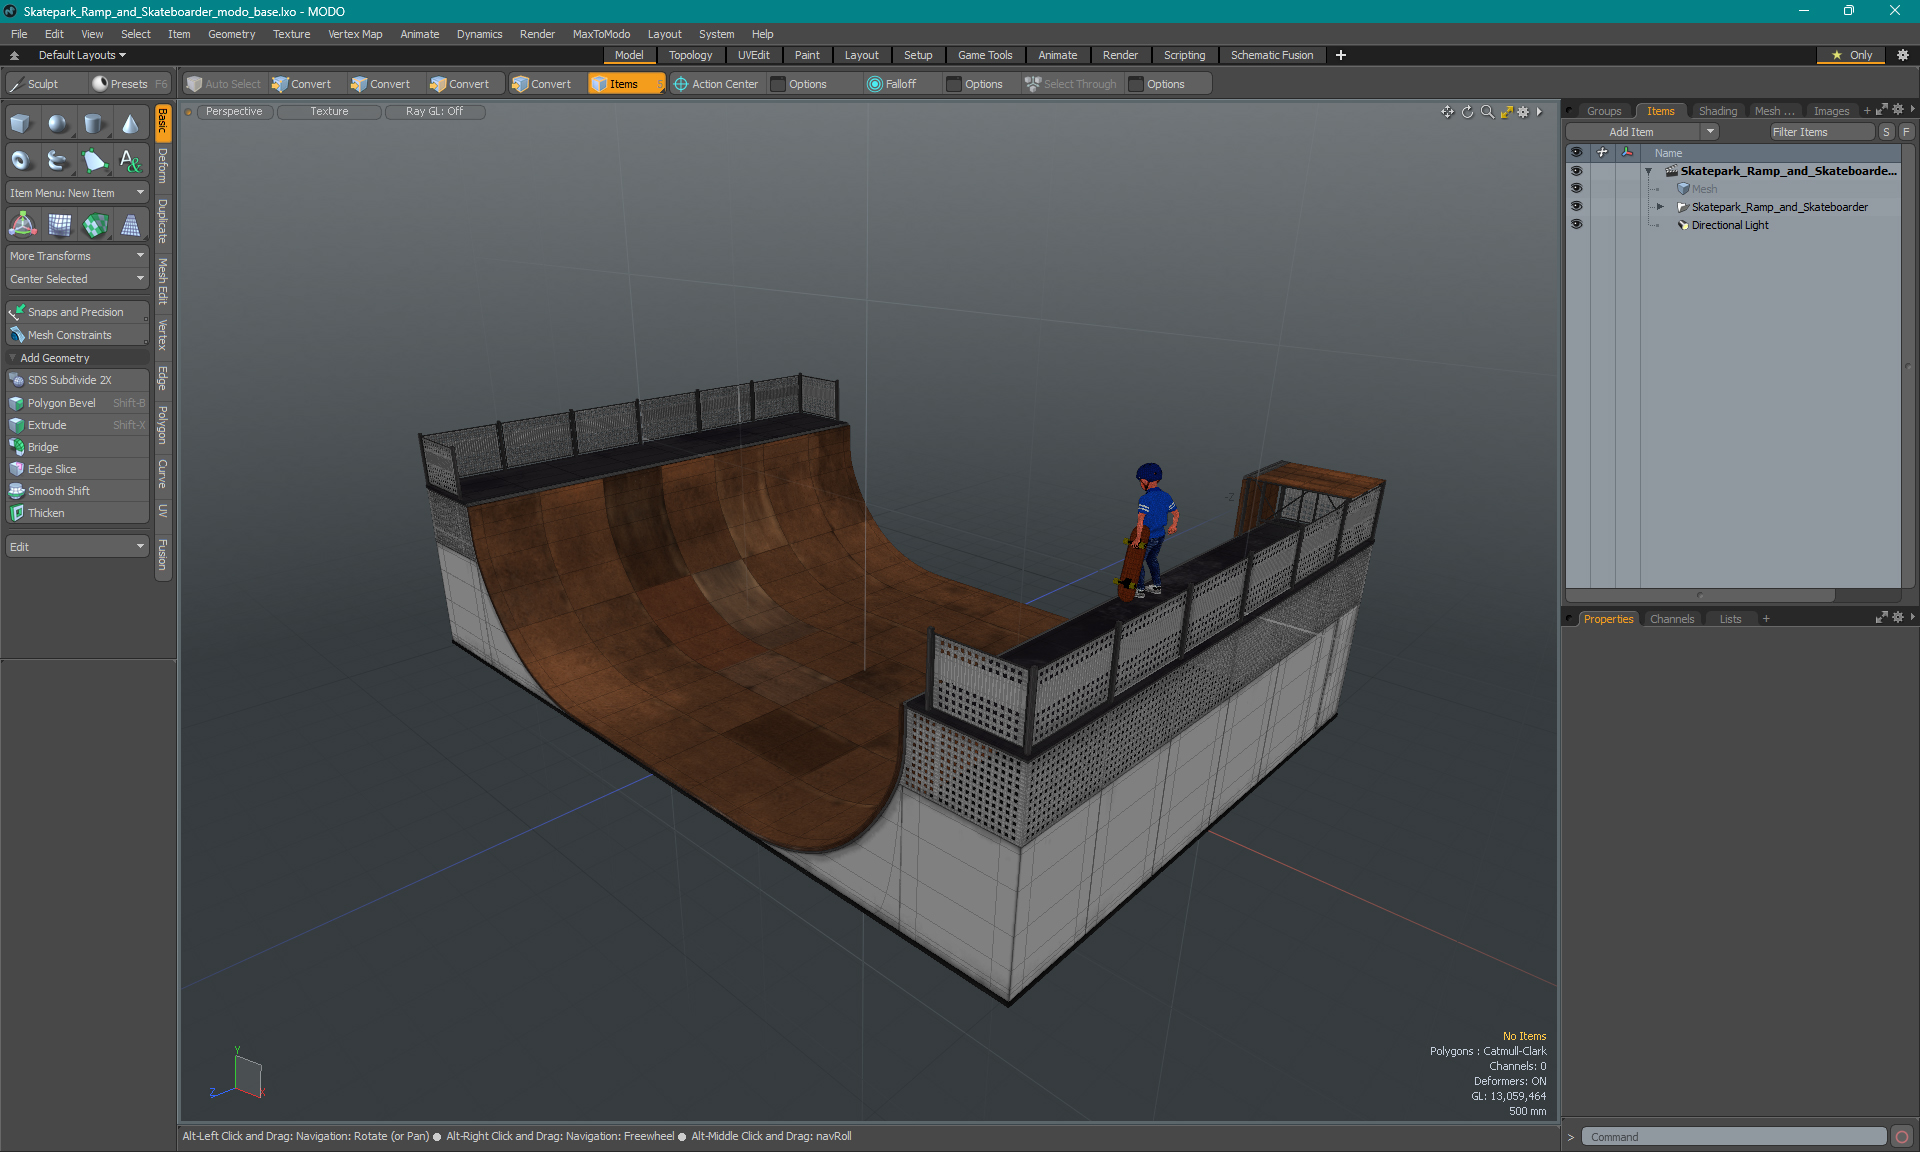Switch to the Topology layout tab
This screenshot has height=1152, width=1920.
click(x=690, y=55)
